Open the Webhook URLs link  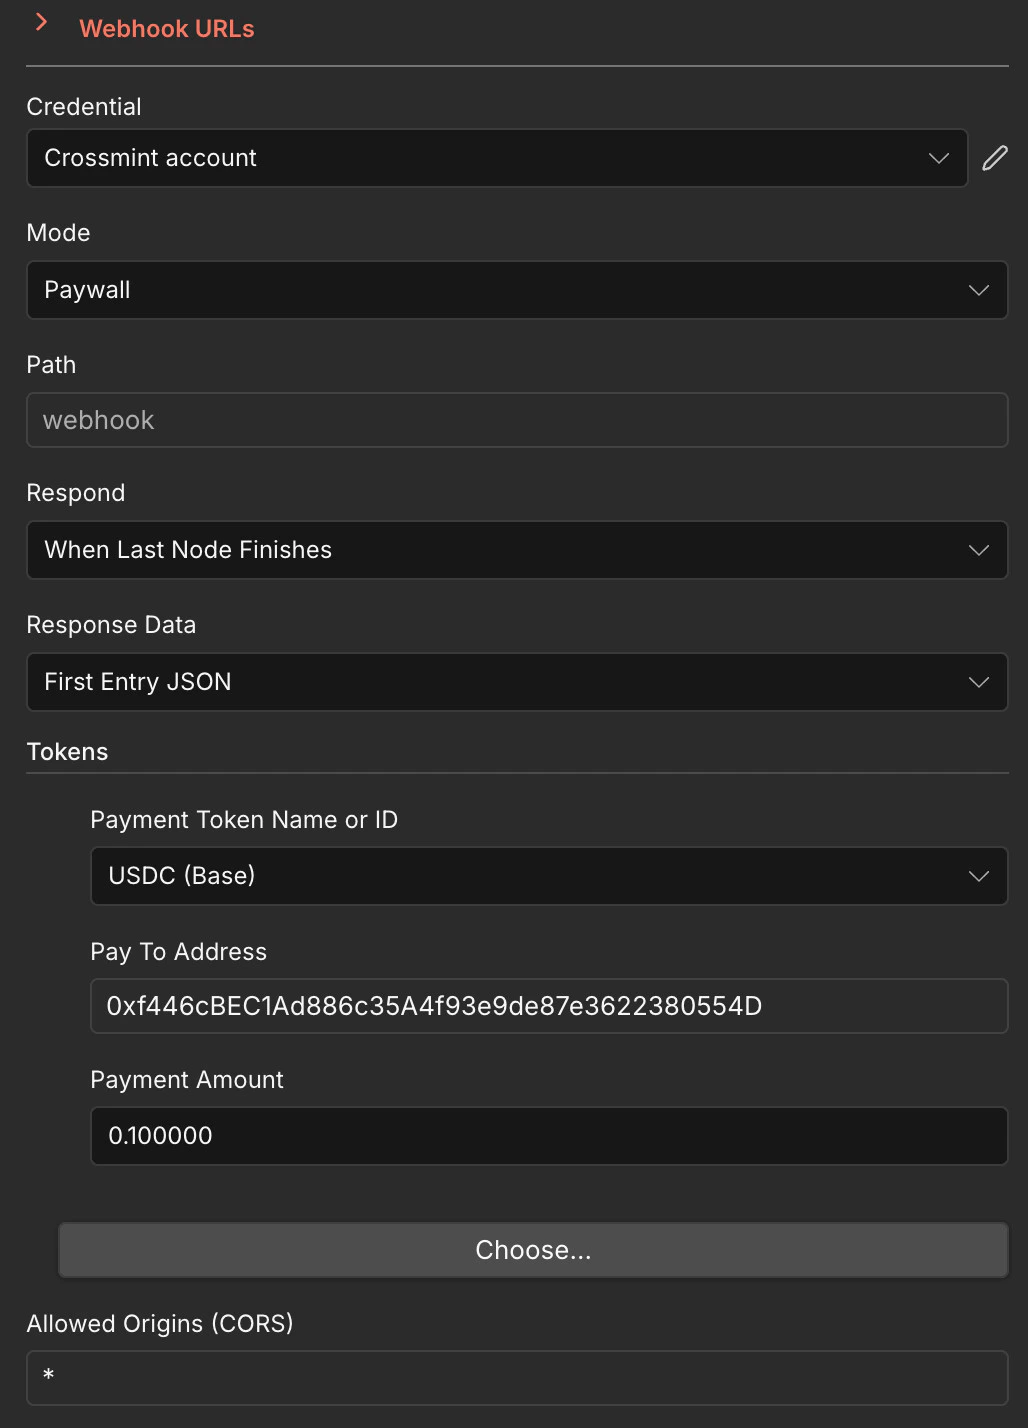(166, 29)
